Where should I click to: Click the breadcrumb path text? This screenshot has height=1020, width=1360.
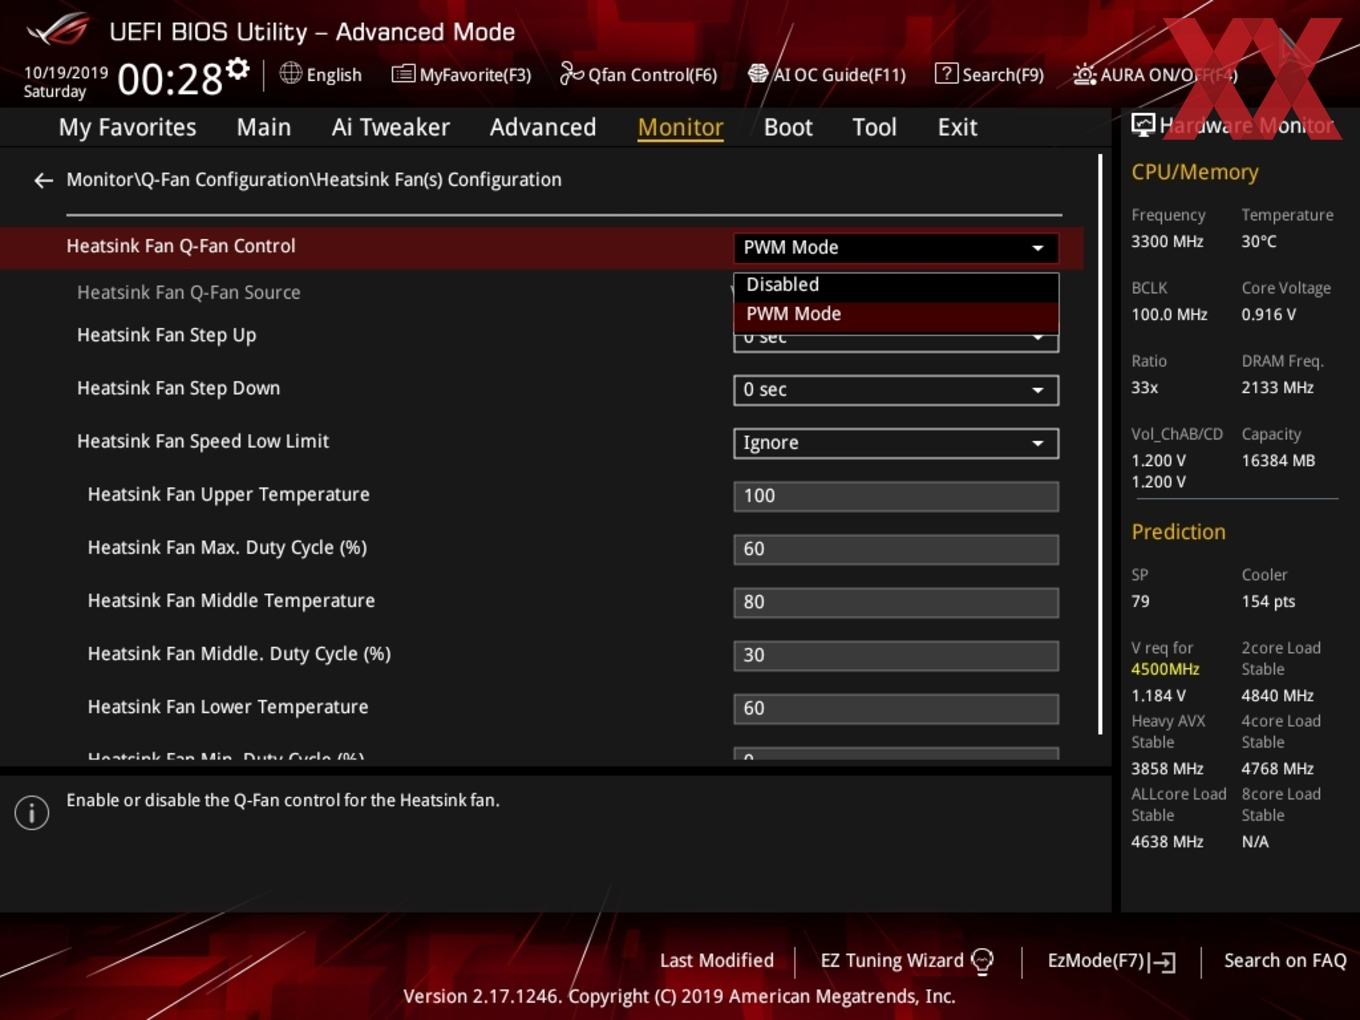tap(314, 180)
